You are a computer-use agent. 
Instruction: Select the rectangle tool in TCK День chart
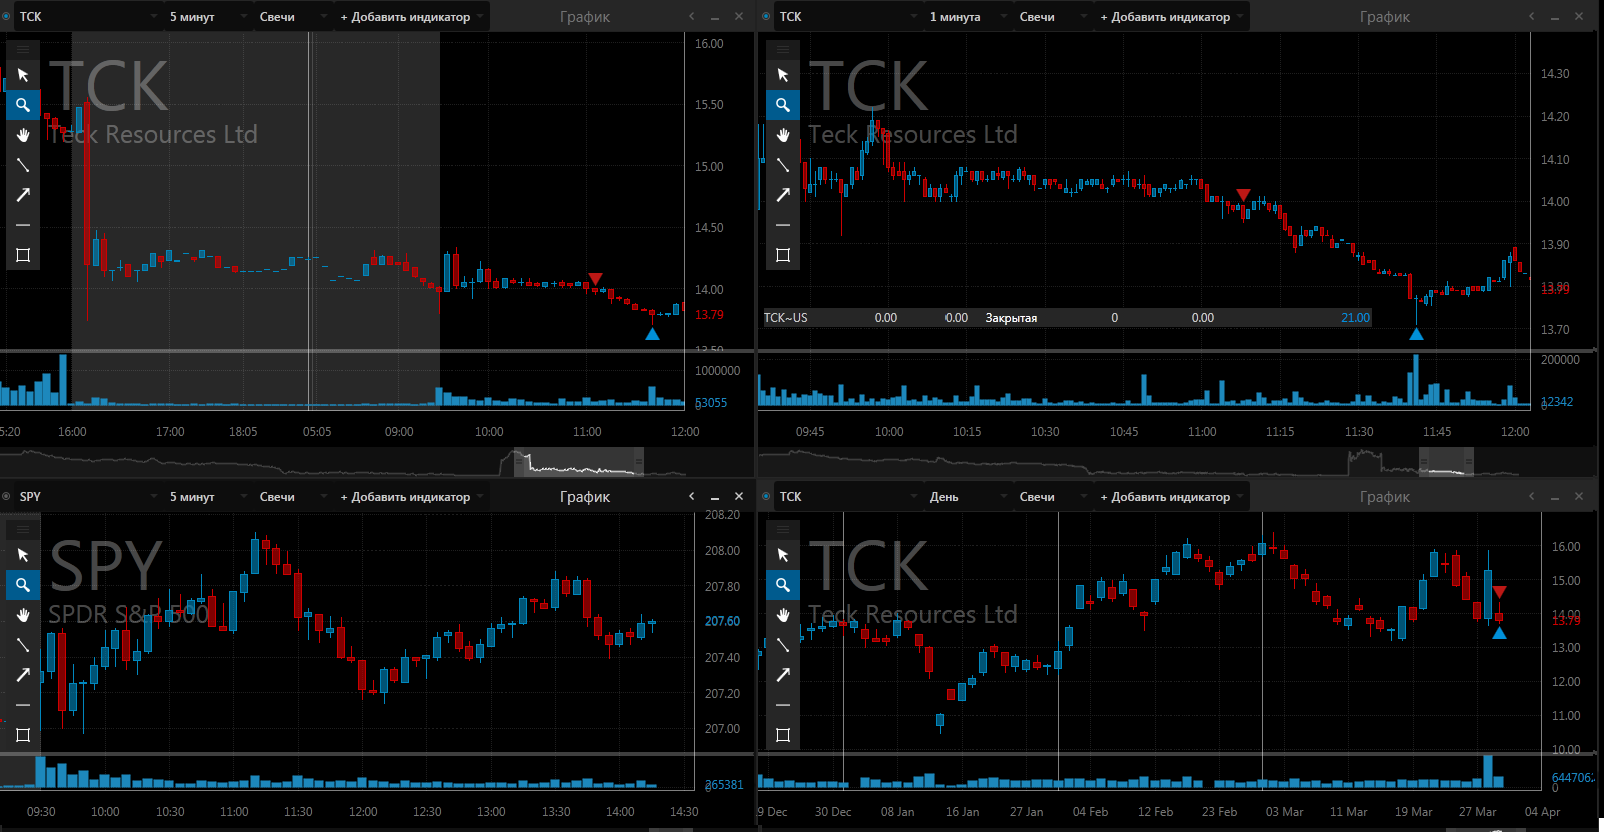[x=783, y=735]
